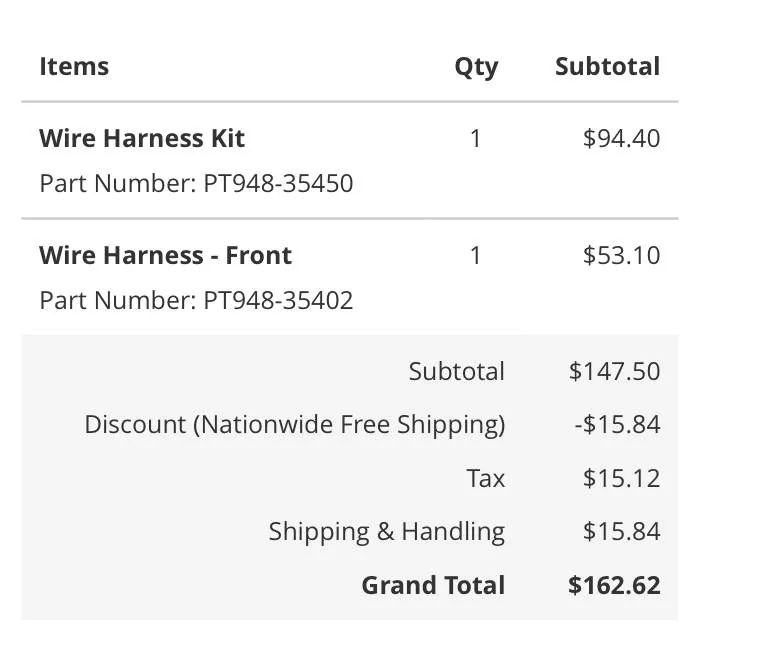
Task: Click the -$15.84 discount amount
Action: pos(617,425)
